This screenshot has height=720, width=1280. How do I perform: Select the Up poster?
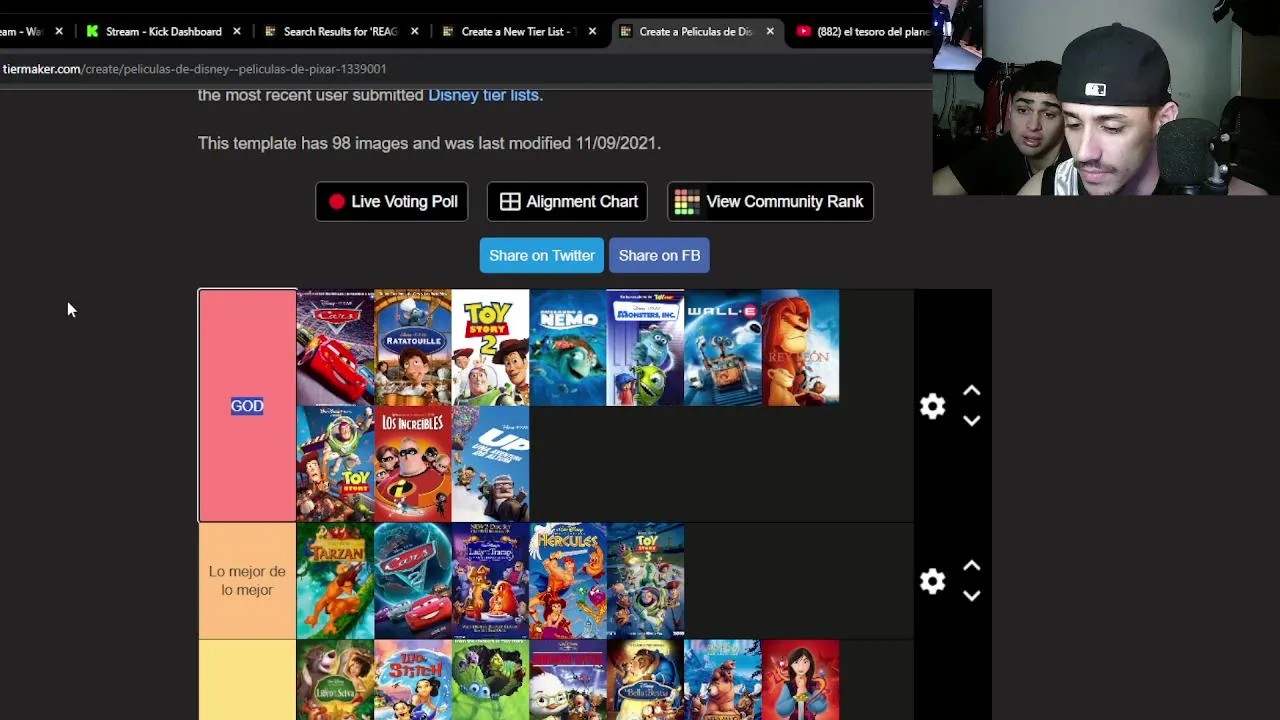tap(490, 464)
